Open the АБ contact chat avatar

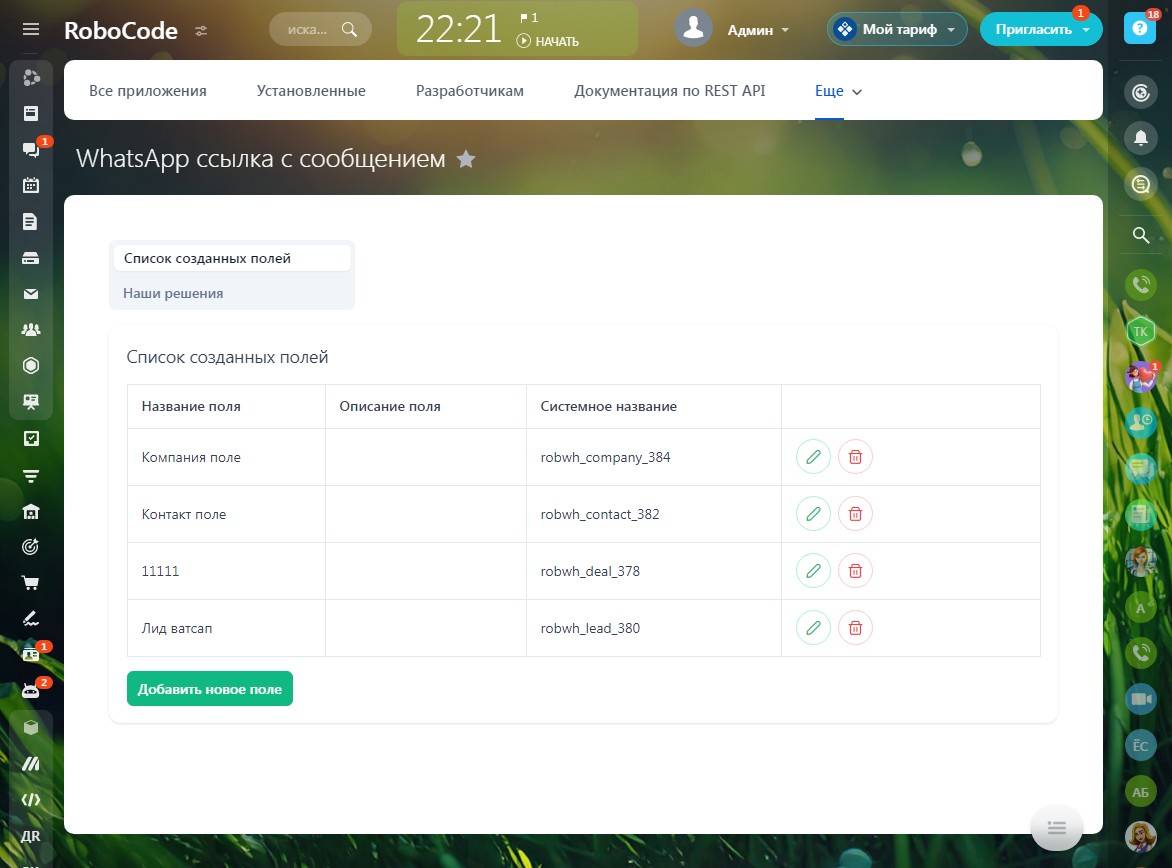coord(1141,792)
